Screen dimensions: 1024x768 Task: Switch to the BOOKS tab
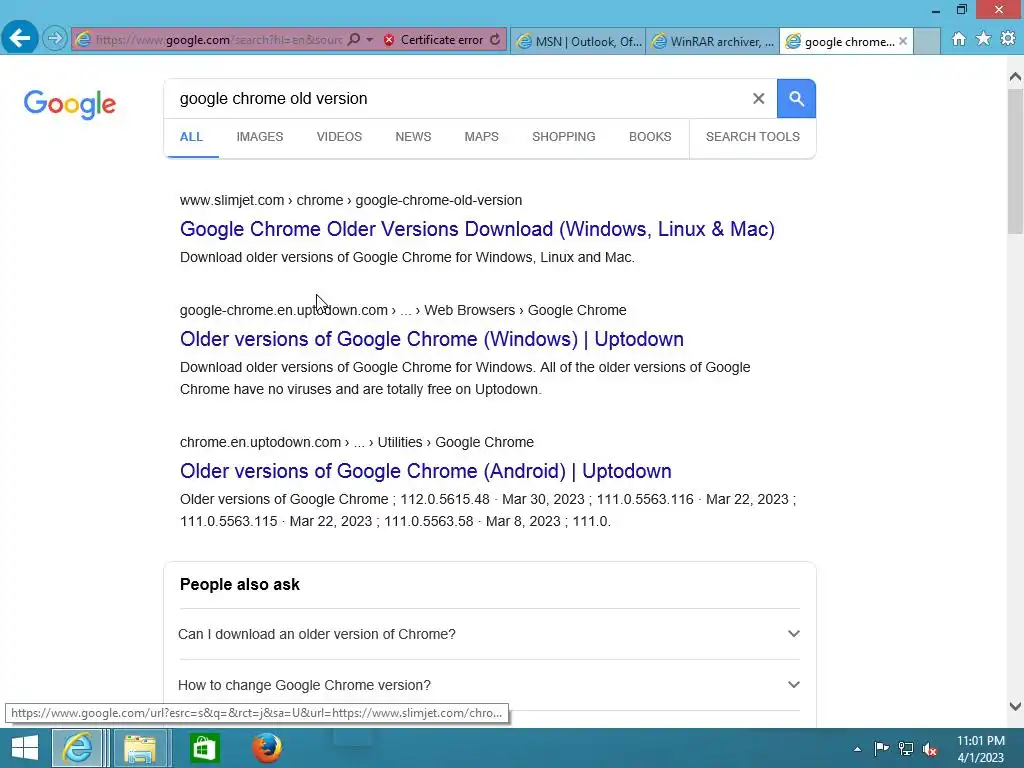coord(650,137)
